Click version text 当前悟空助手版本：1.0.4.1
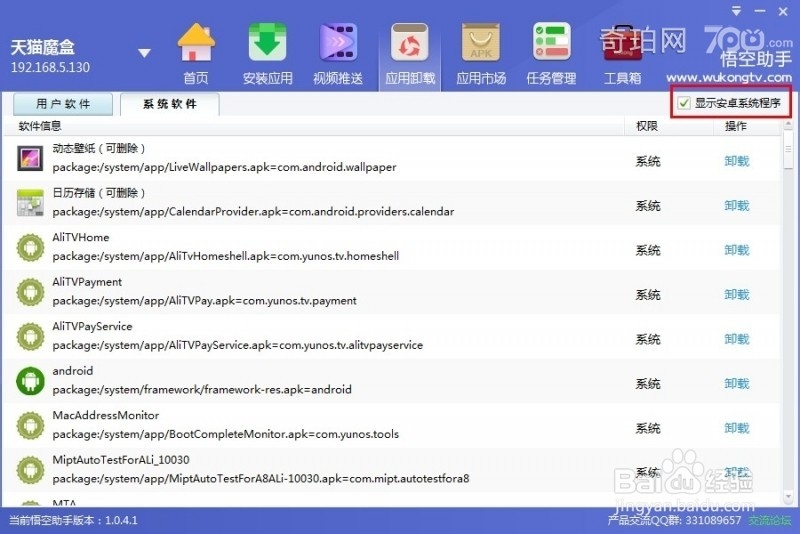 point(73,520)
